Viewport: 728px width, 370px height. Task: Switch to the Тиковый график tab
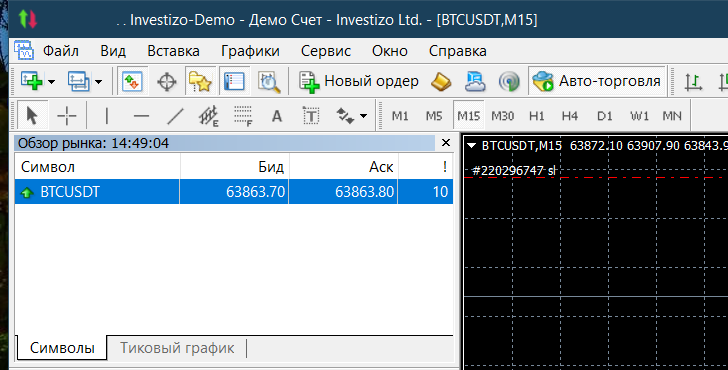coord(177,348)
